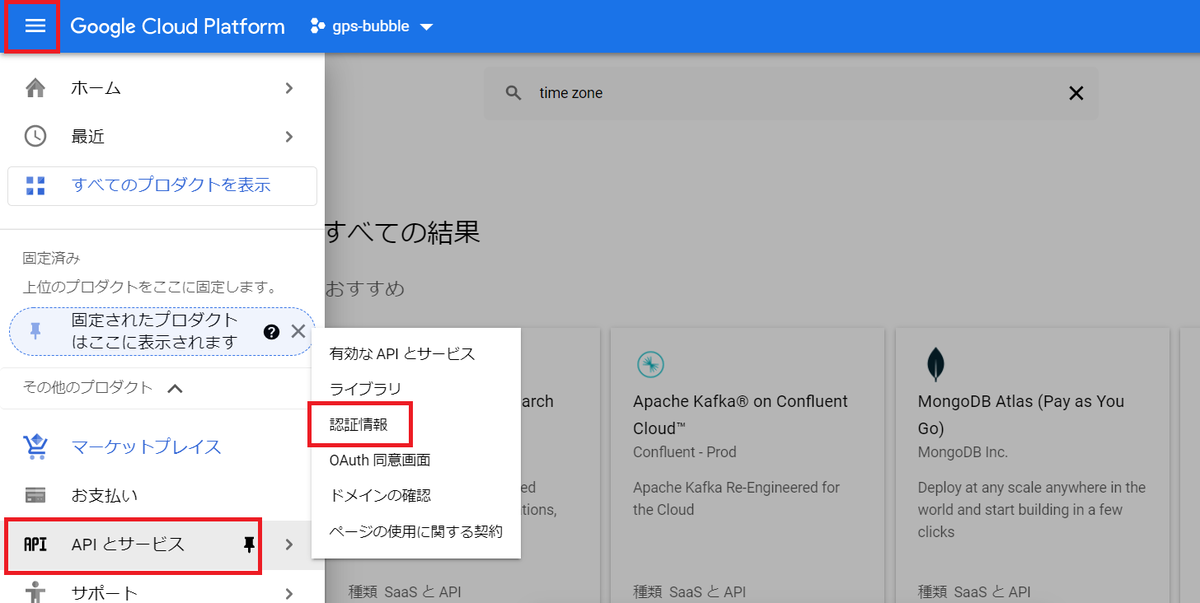
Task: Click the MongoDB leaf logo icon
Action: coord(935,364)
